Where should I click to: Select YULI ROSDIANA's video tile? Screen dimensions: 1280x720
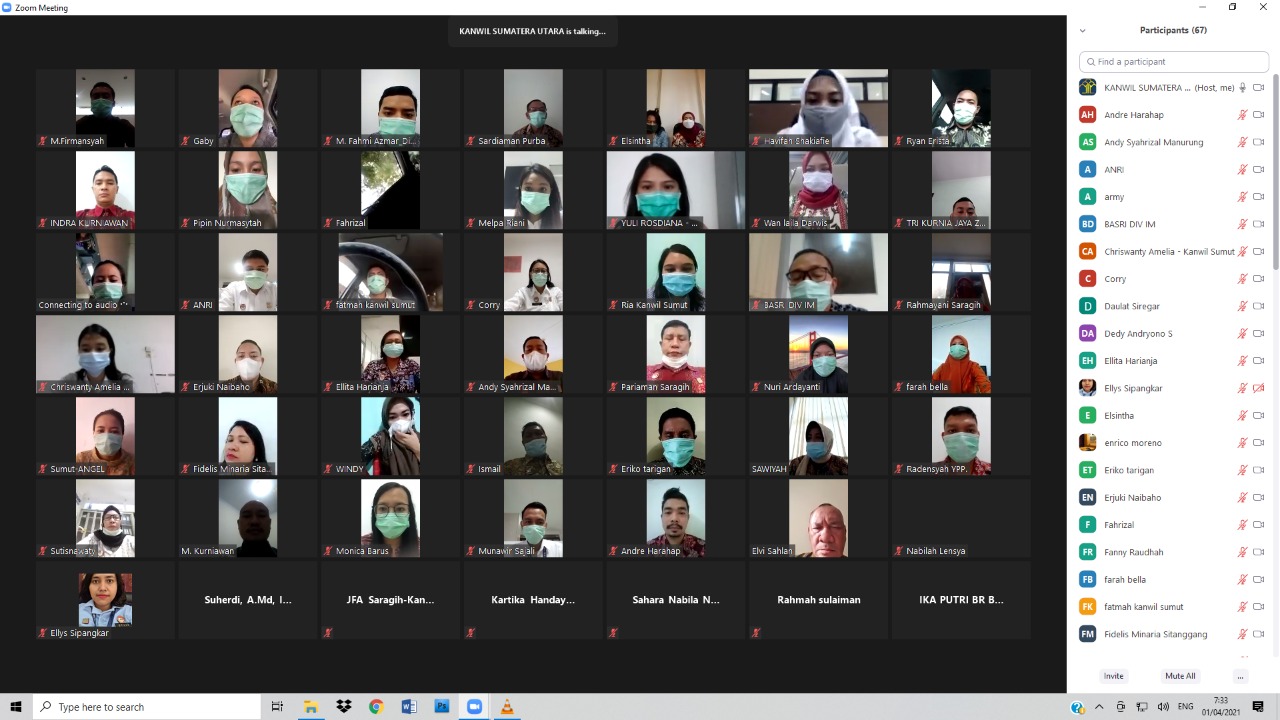675,190
